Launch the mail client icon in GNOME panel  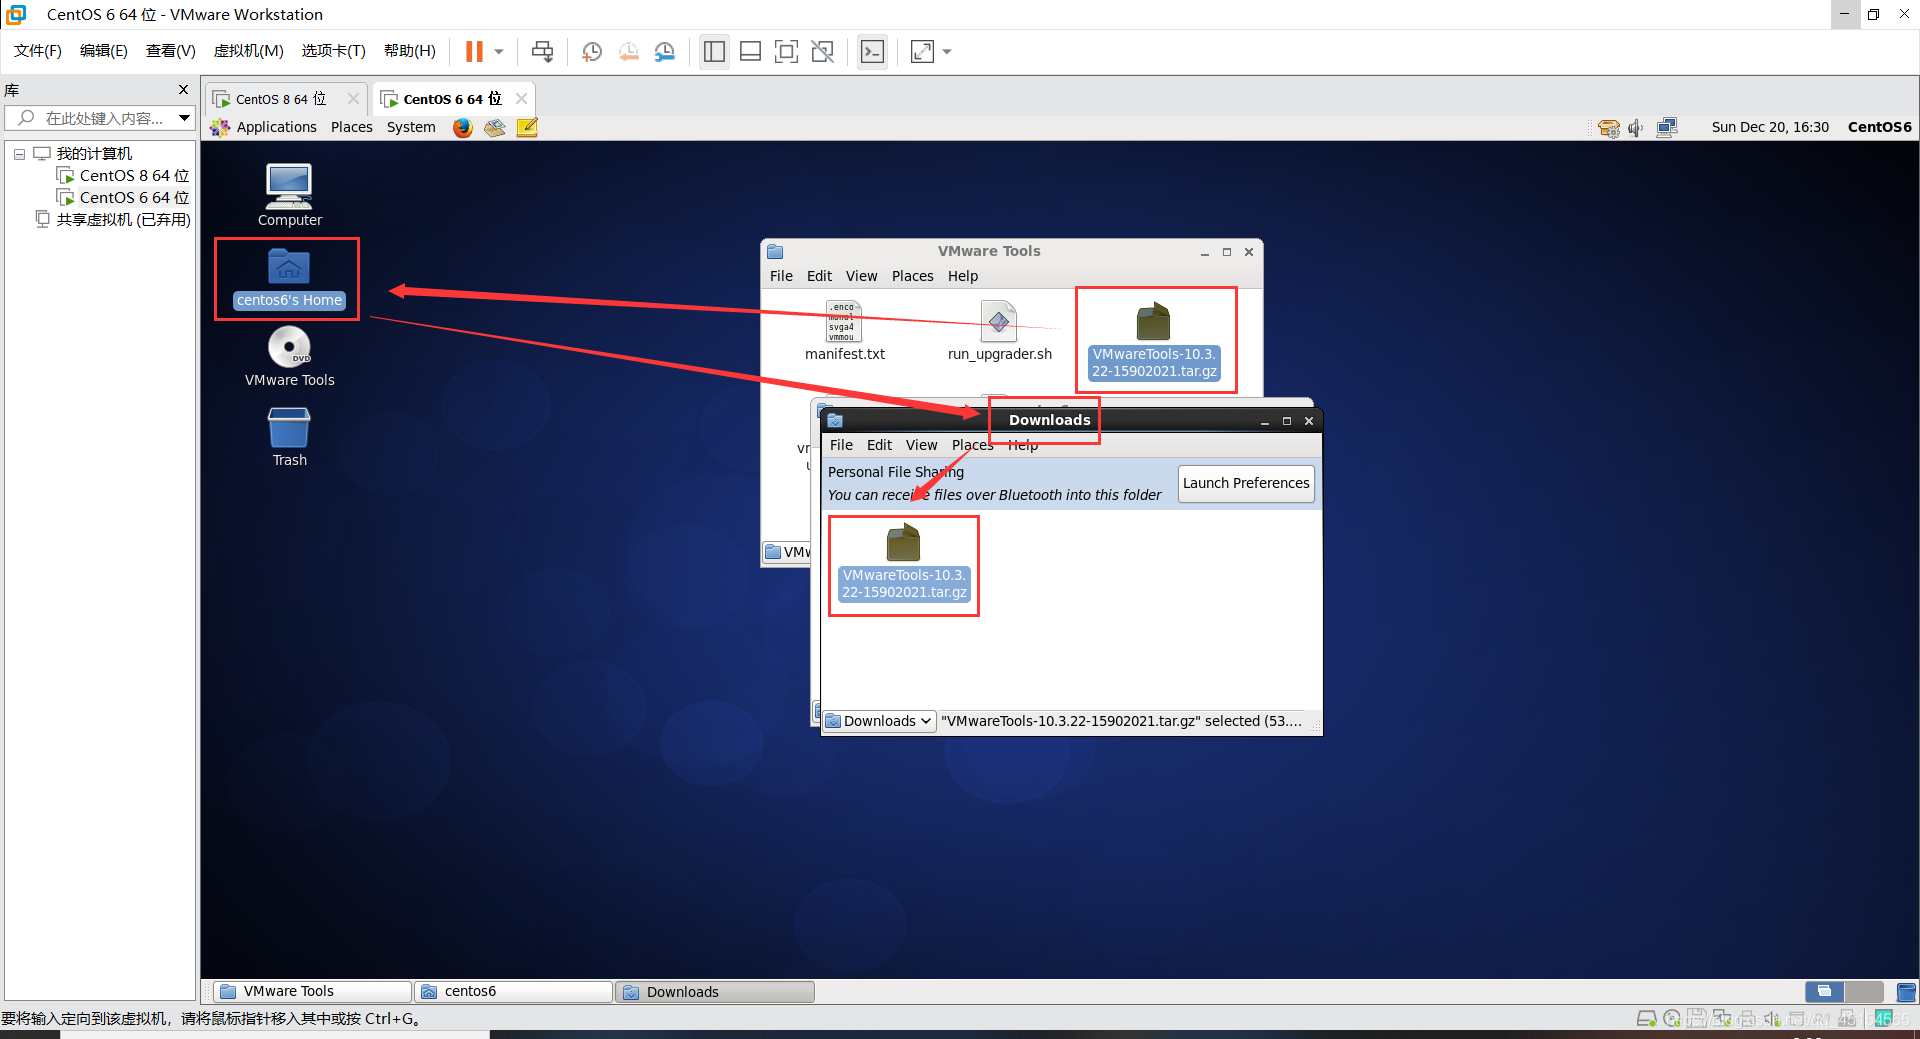pyautogui.click(x=495, y=127)
